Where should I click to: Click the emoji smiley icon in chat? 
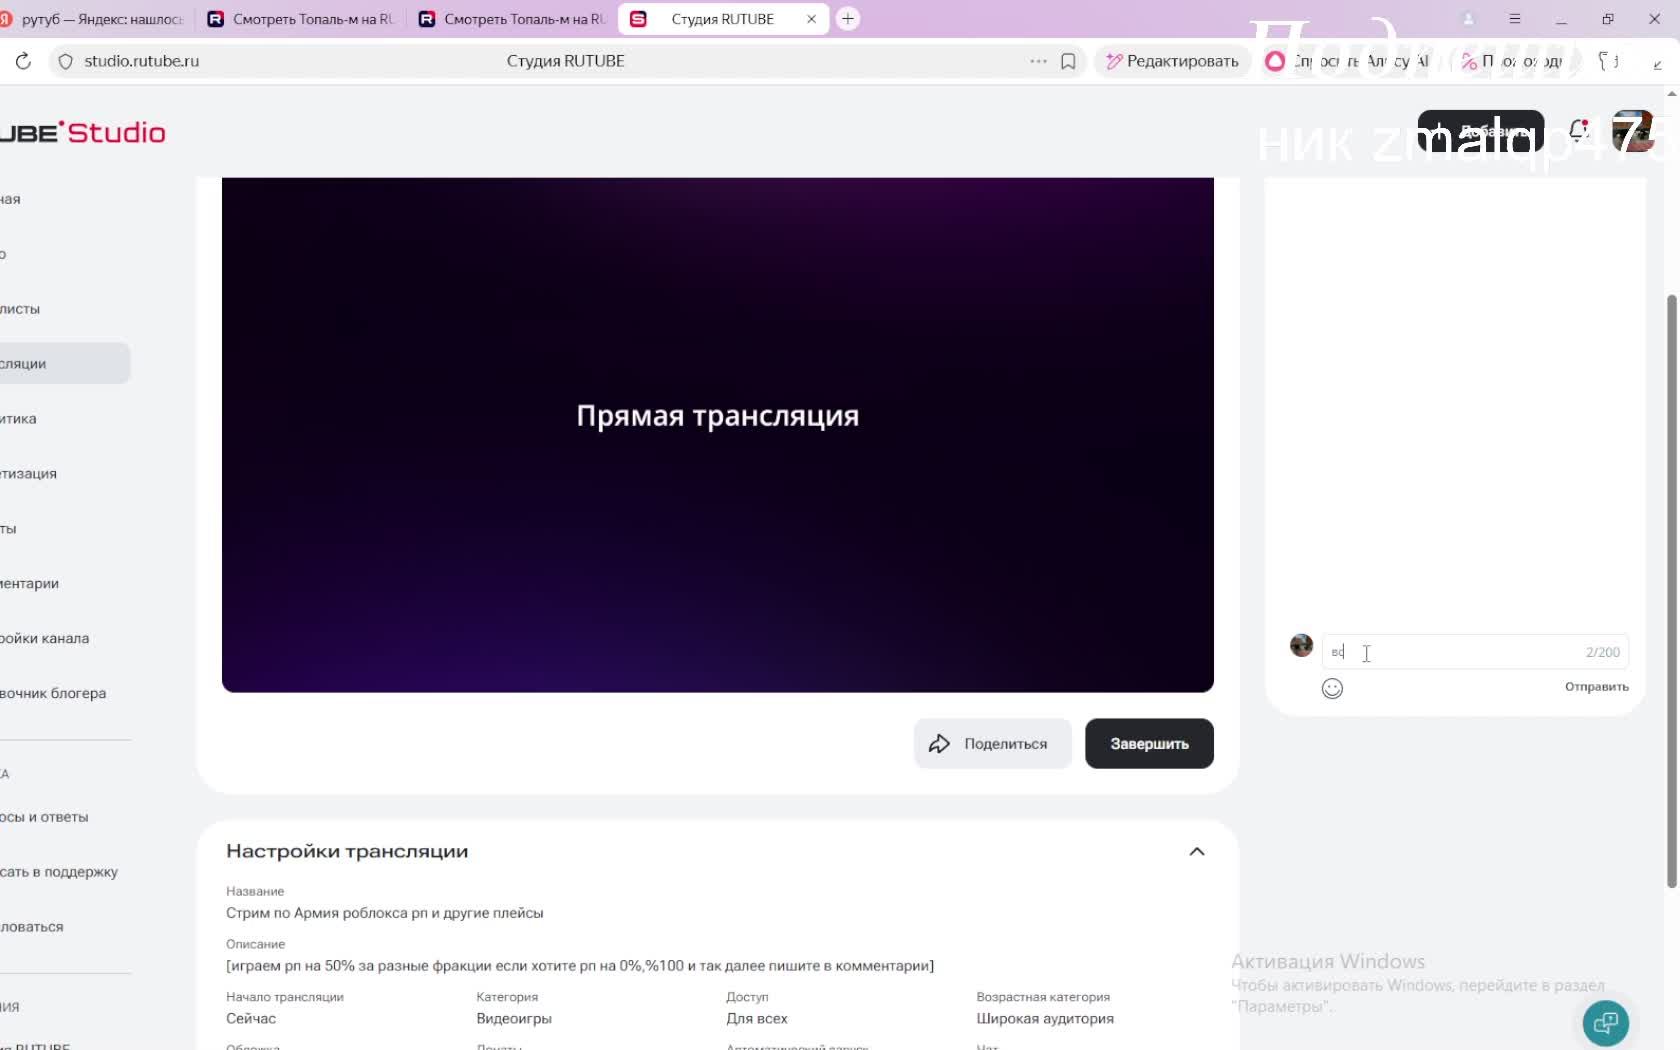tap(1332, 688)
